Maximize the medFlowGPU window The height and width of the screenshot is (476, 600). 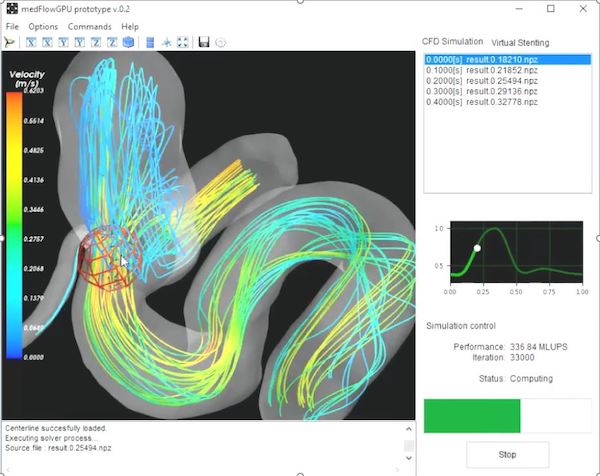[x=551, y=8]
